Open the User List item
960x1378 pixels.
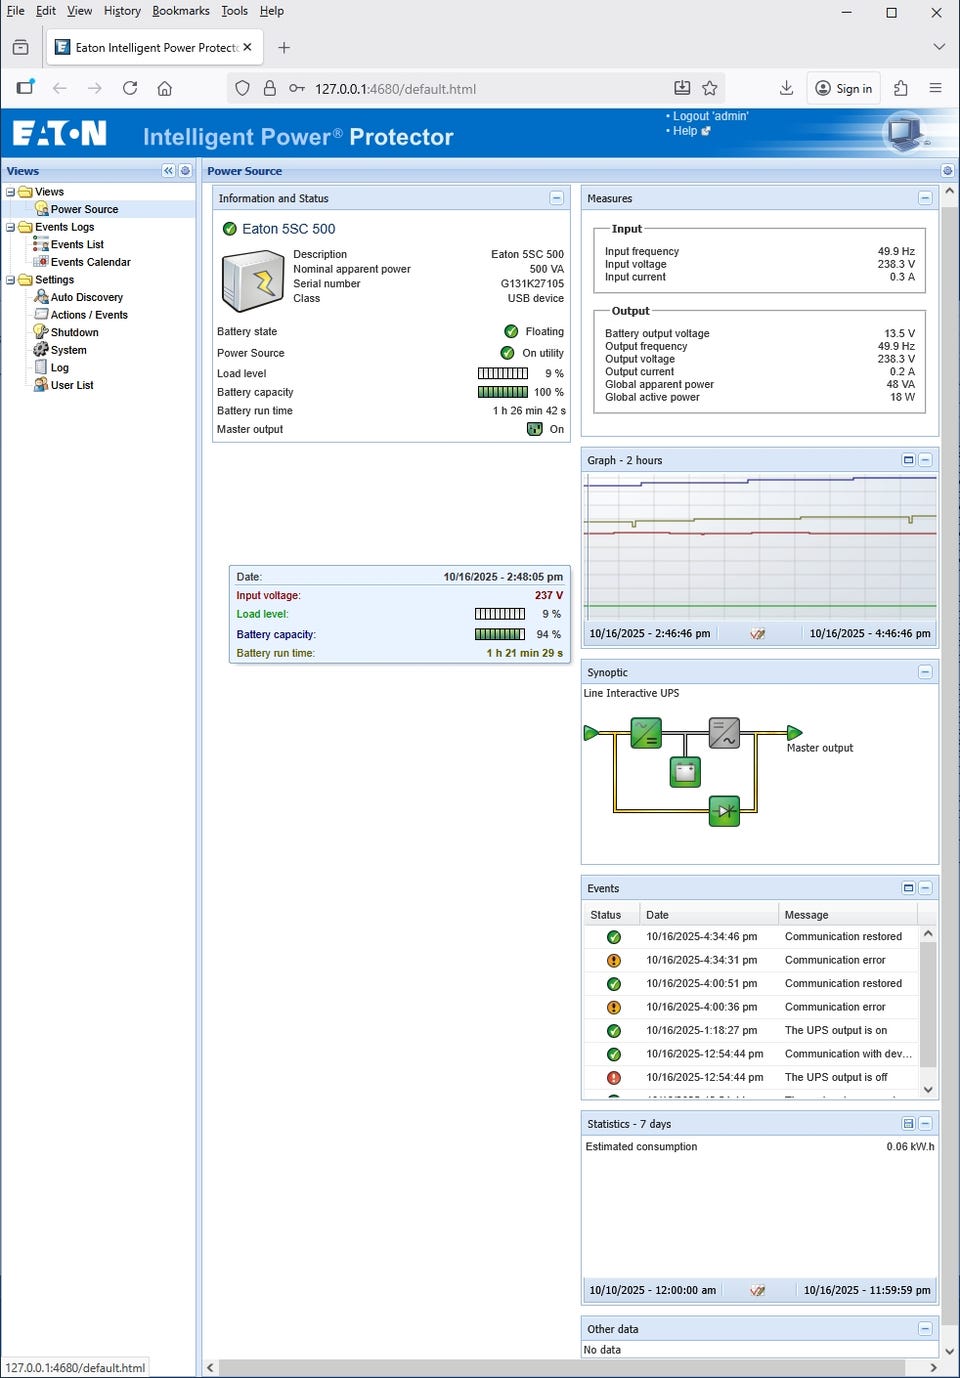tap(71, 385)
